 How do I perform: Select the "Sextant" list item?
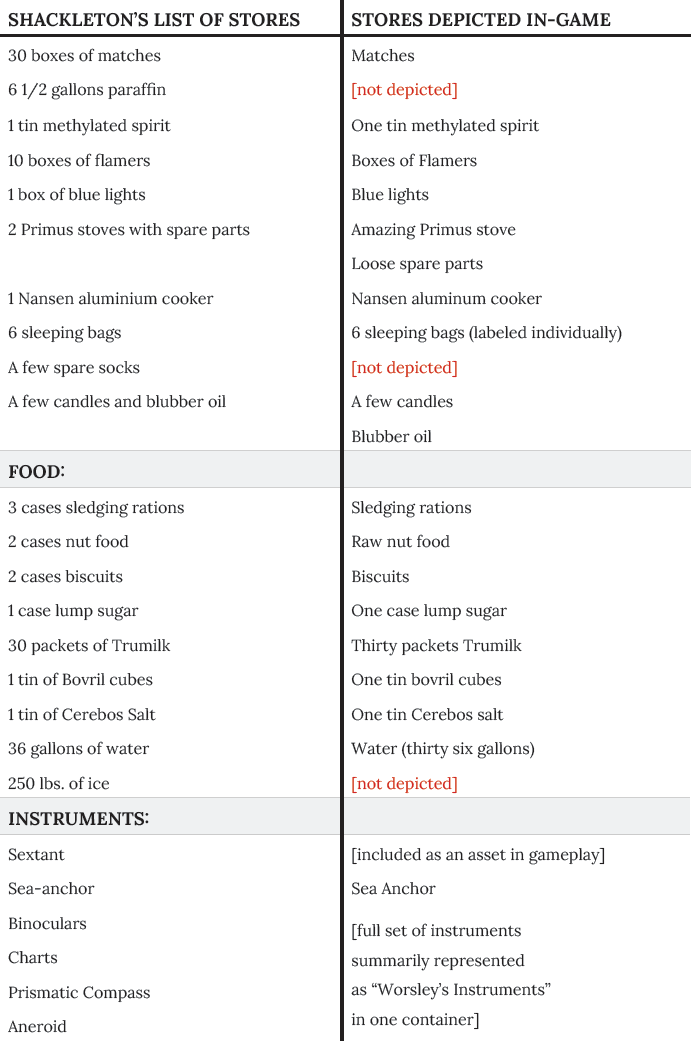pos(36,855)
